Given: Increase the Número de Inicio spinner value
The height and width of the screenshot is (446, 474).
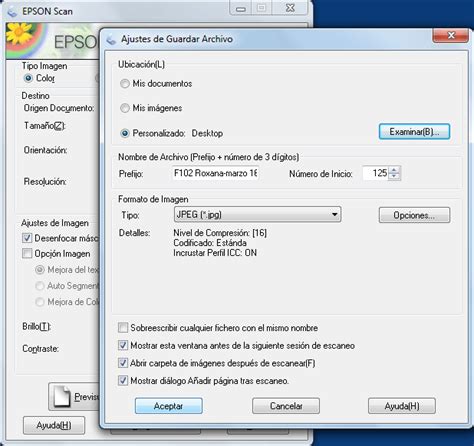Looking at the screenshot, I should pos(394,170).
